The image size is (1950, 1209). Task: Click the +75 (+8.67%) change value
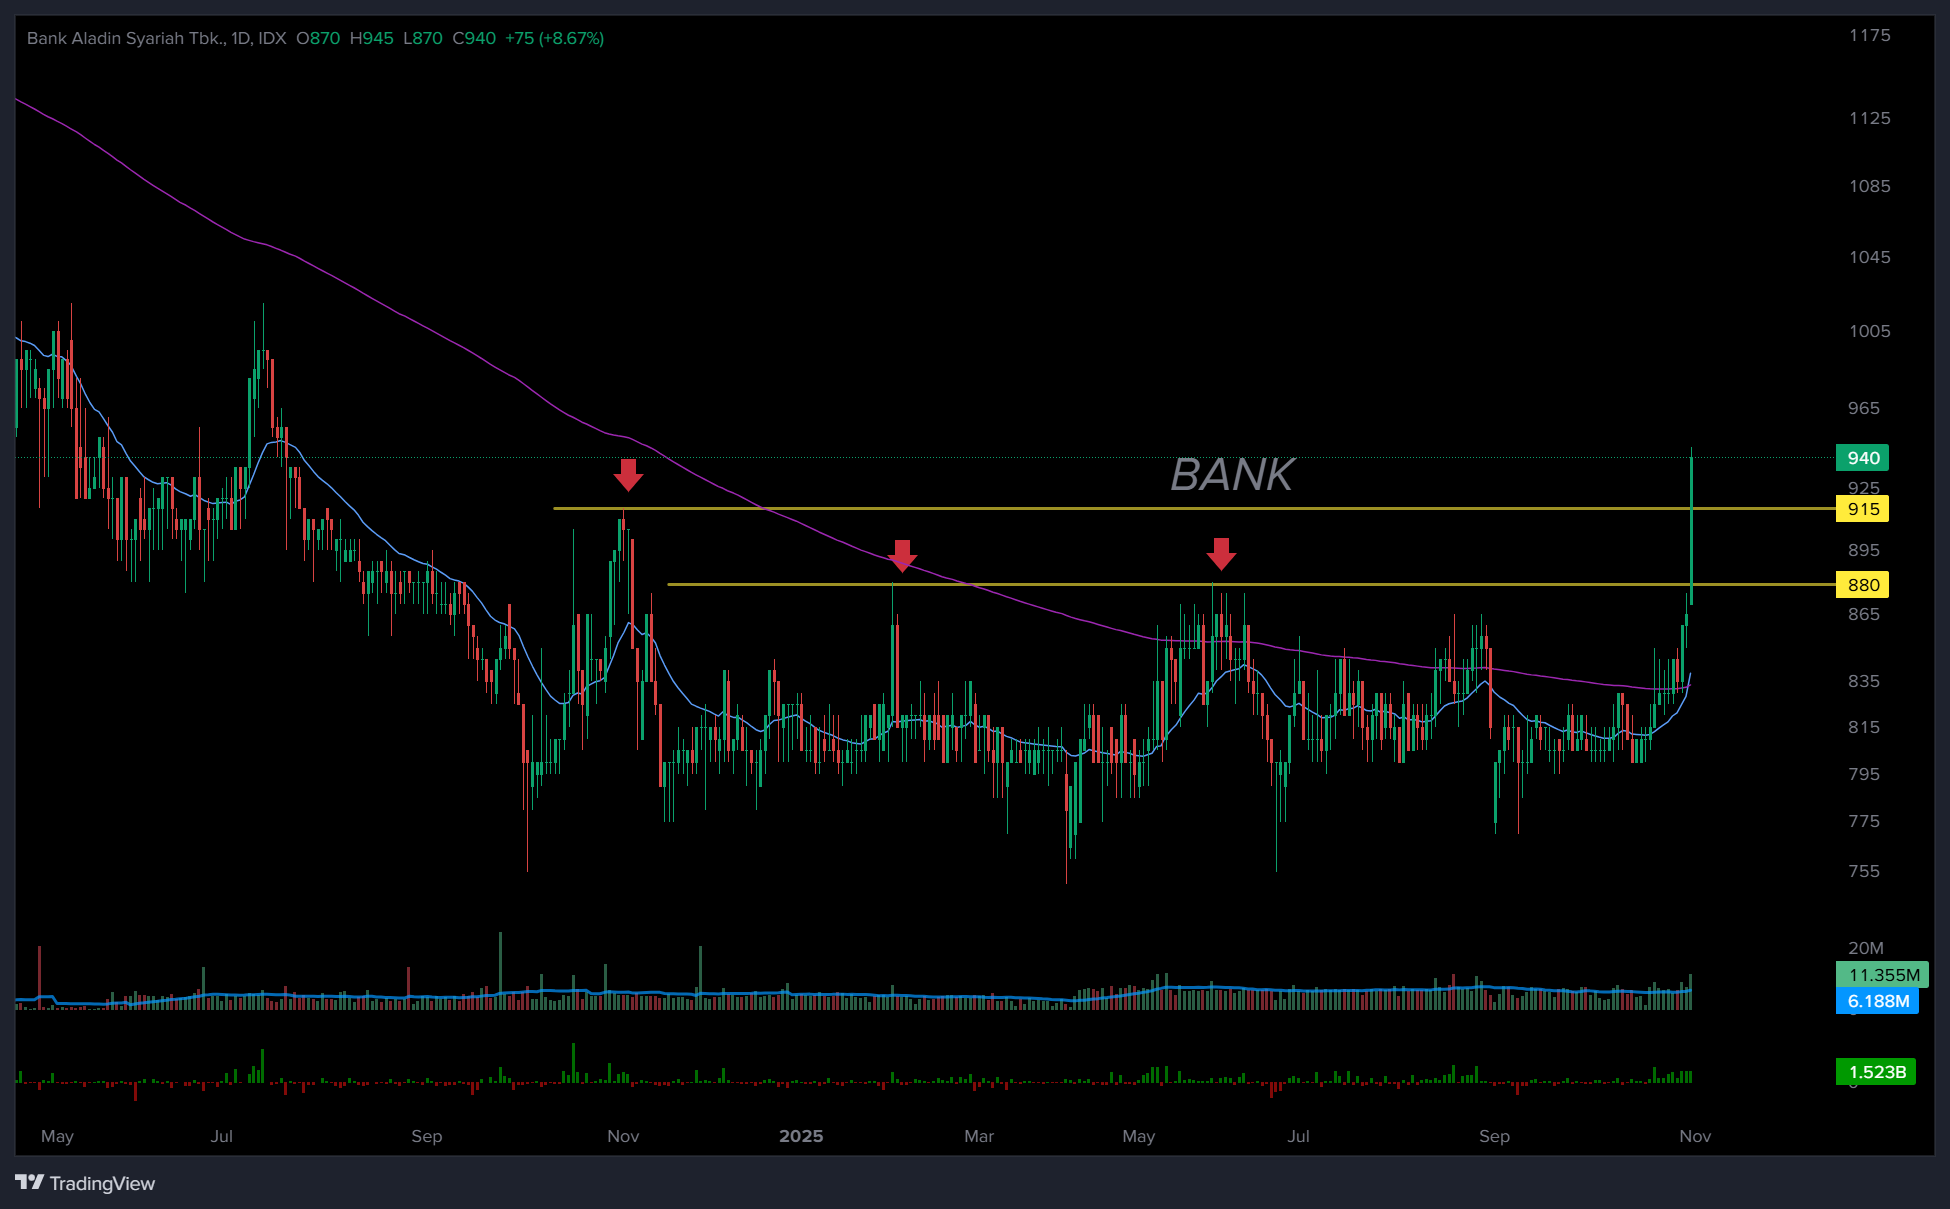tap(554, 38)
